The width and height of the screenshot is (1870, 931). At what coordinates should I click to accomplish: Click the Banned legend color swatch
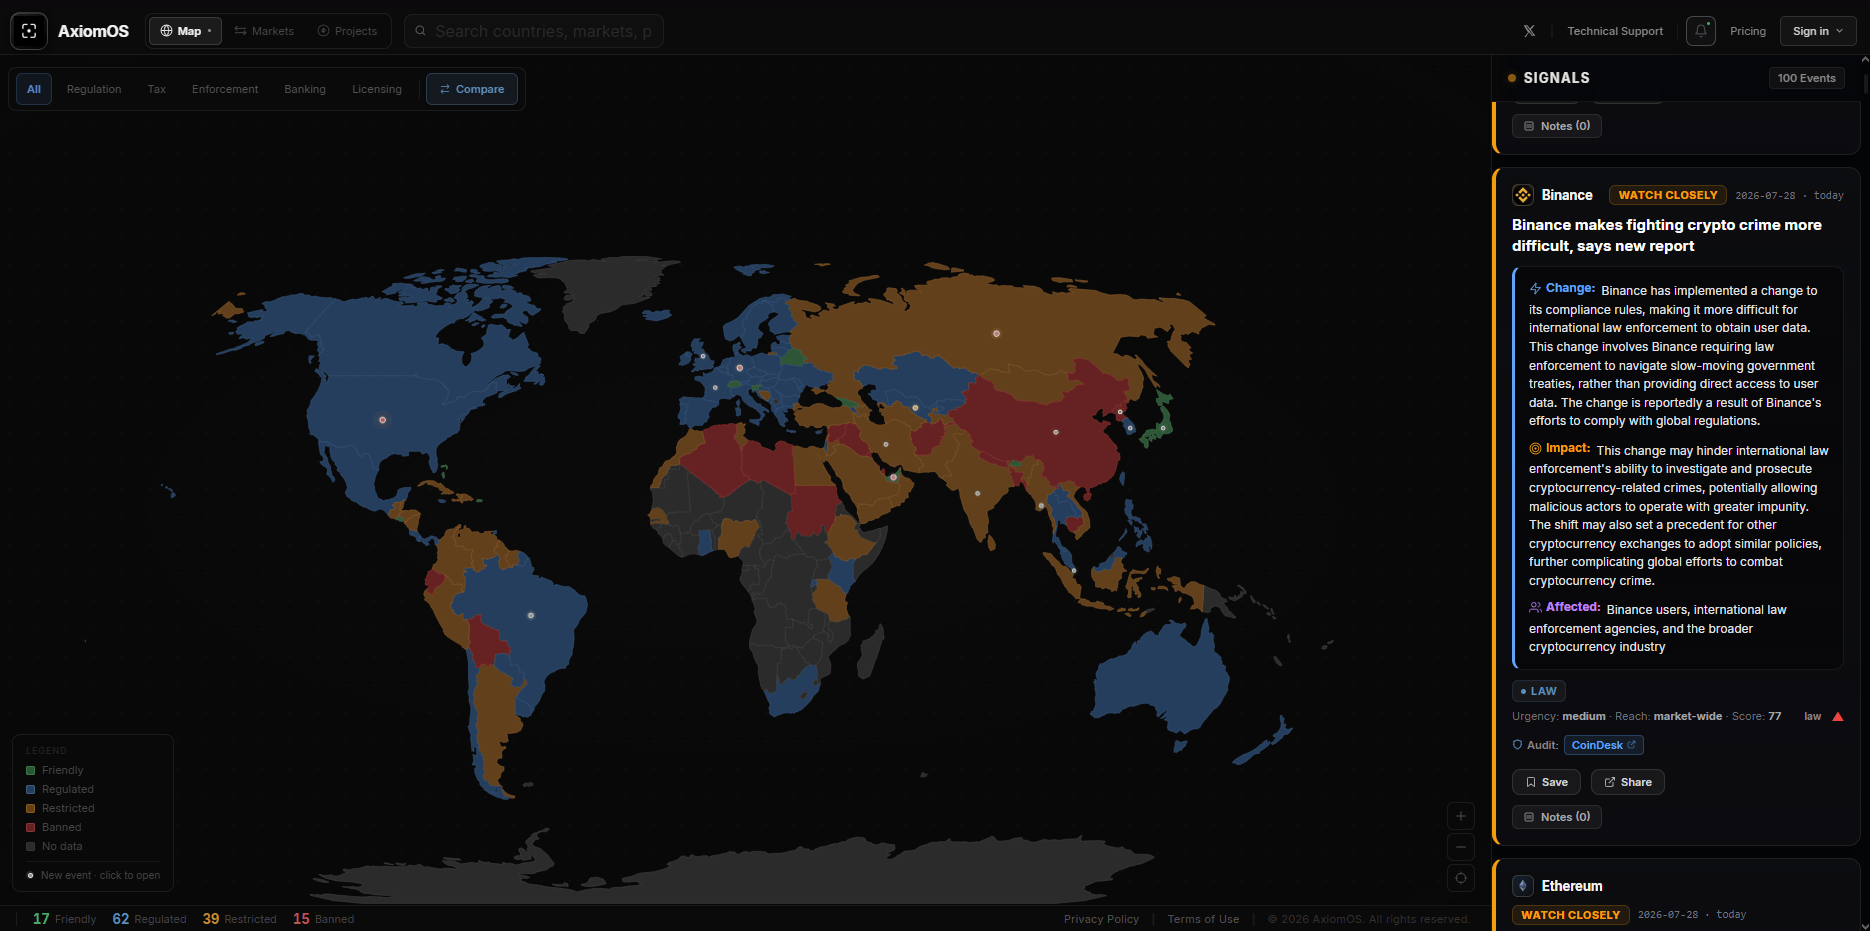tap(31, 827)
